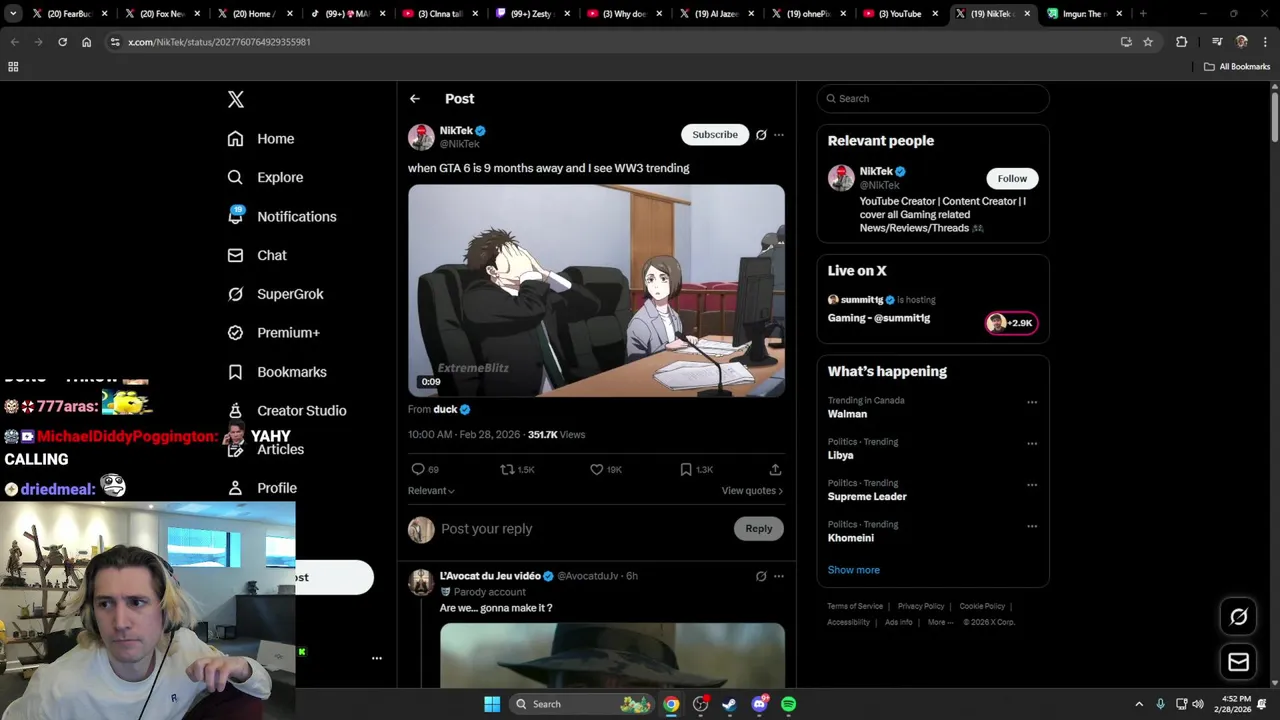1280x720 pixels.
Task: Click Show more under What's happening
Action: [853, 570]
